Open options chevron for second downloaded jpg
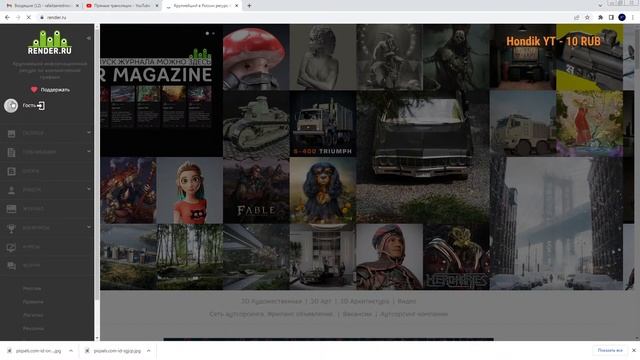Screen dimensions: 640x360 (149, 351)
